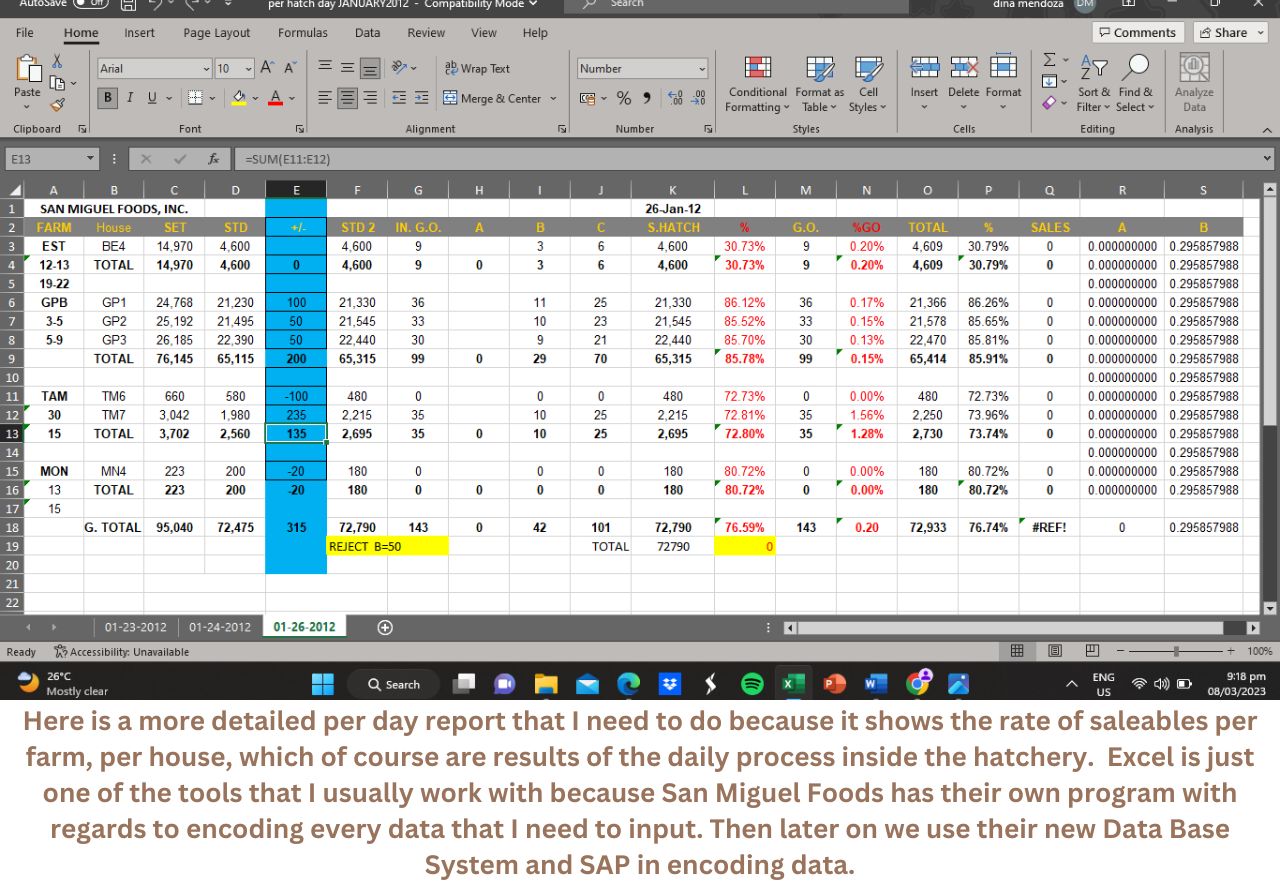
Task: Click the Clear eraser icon
Action: [x=1049, y=103]
